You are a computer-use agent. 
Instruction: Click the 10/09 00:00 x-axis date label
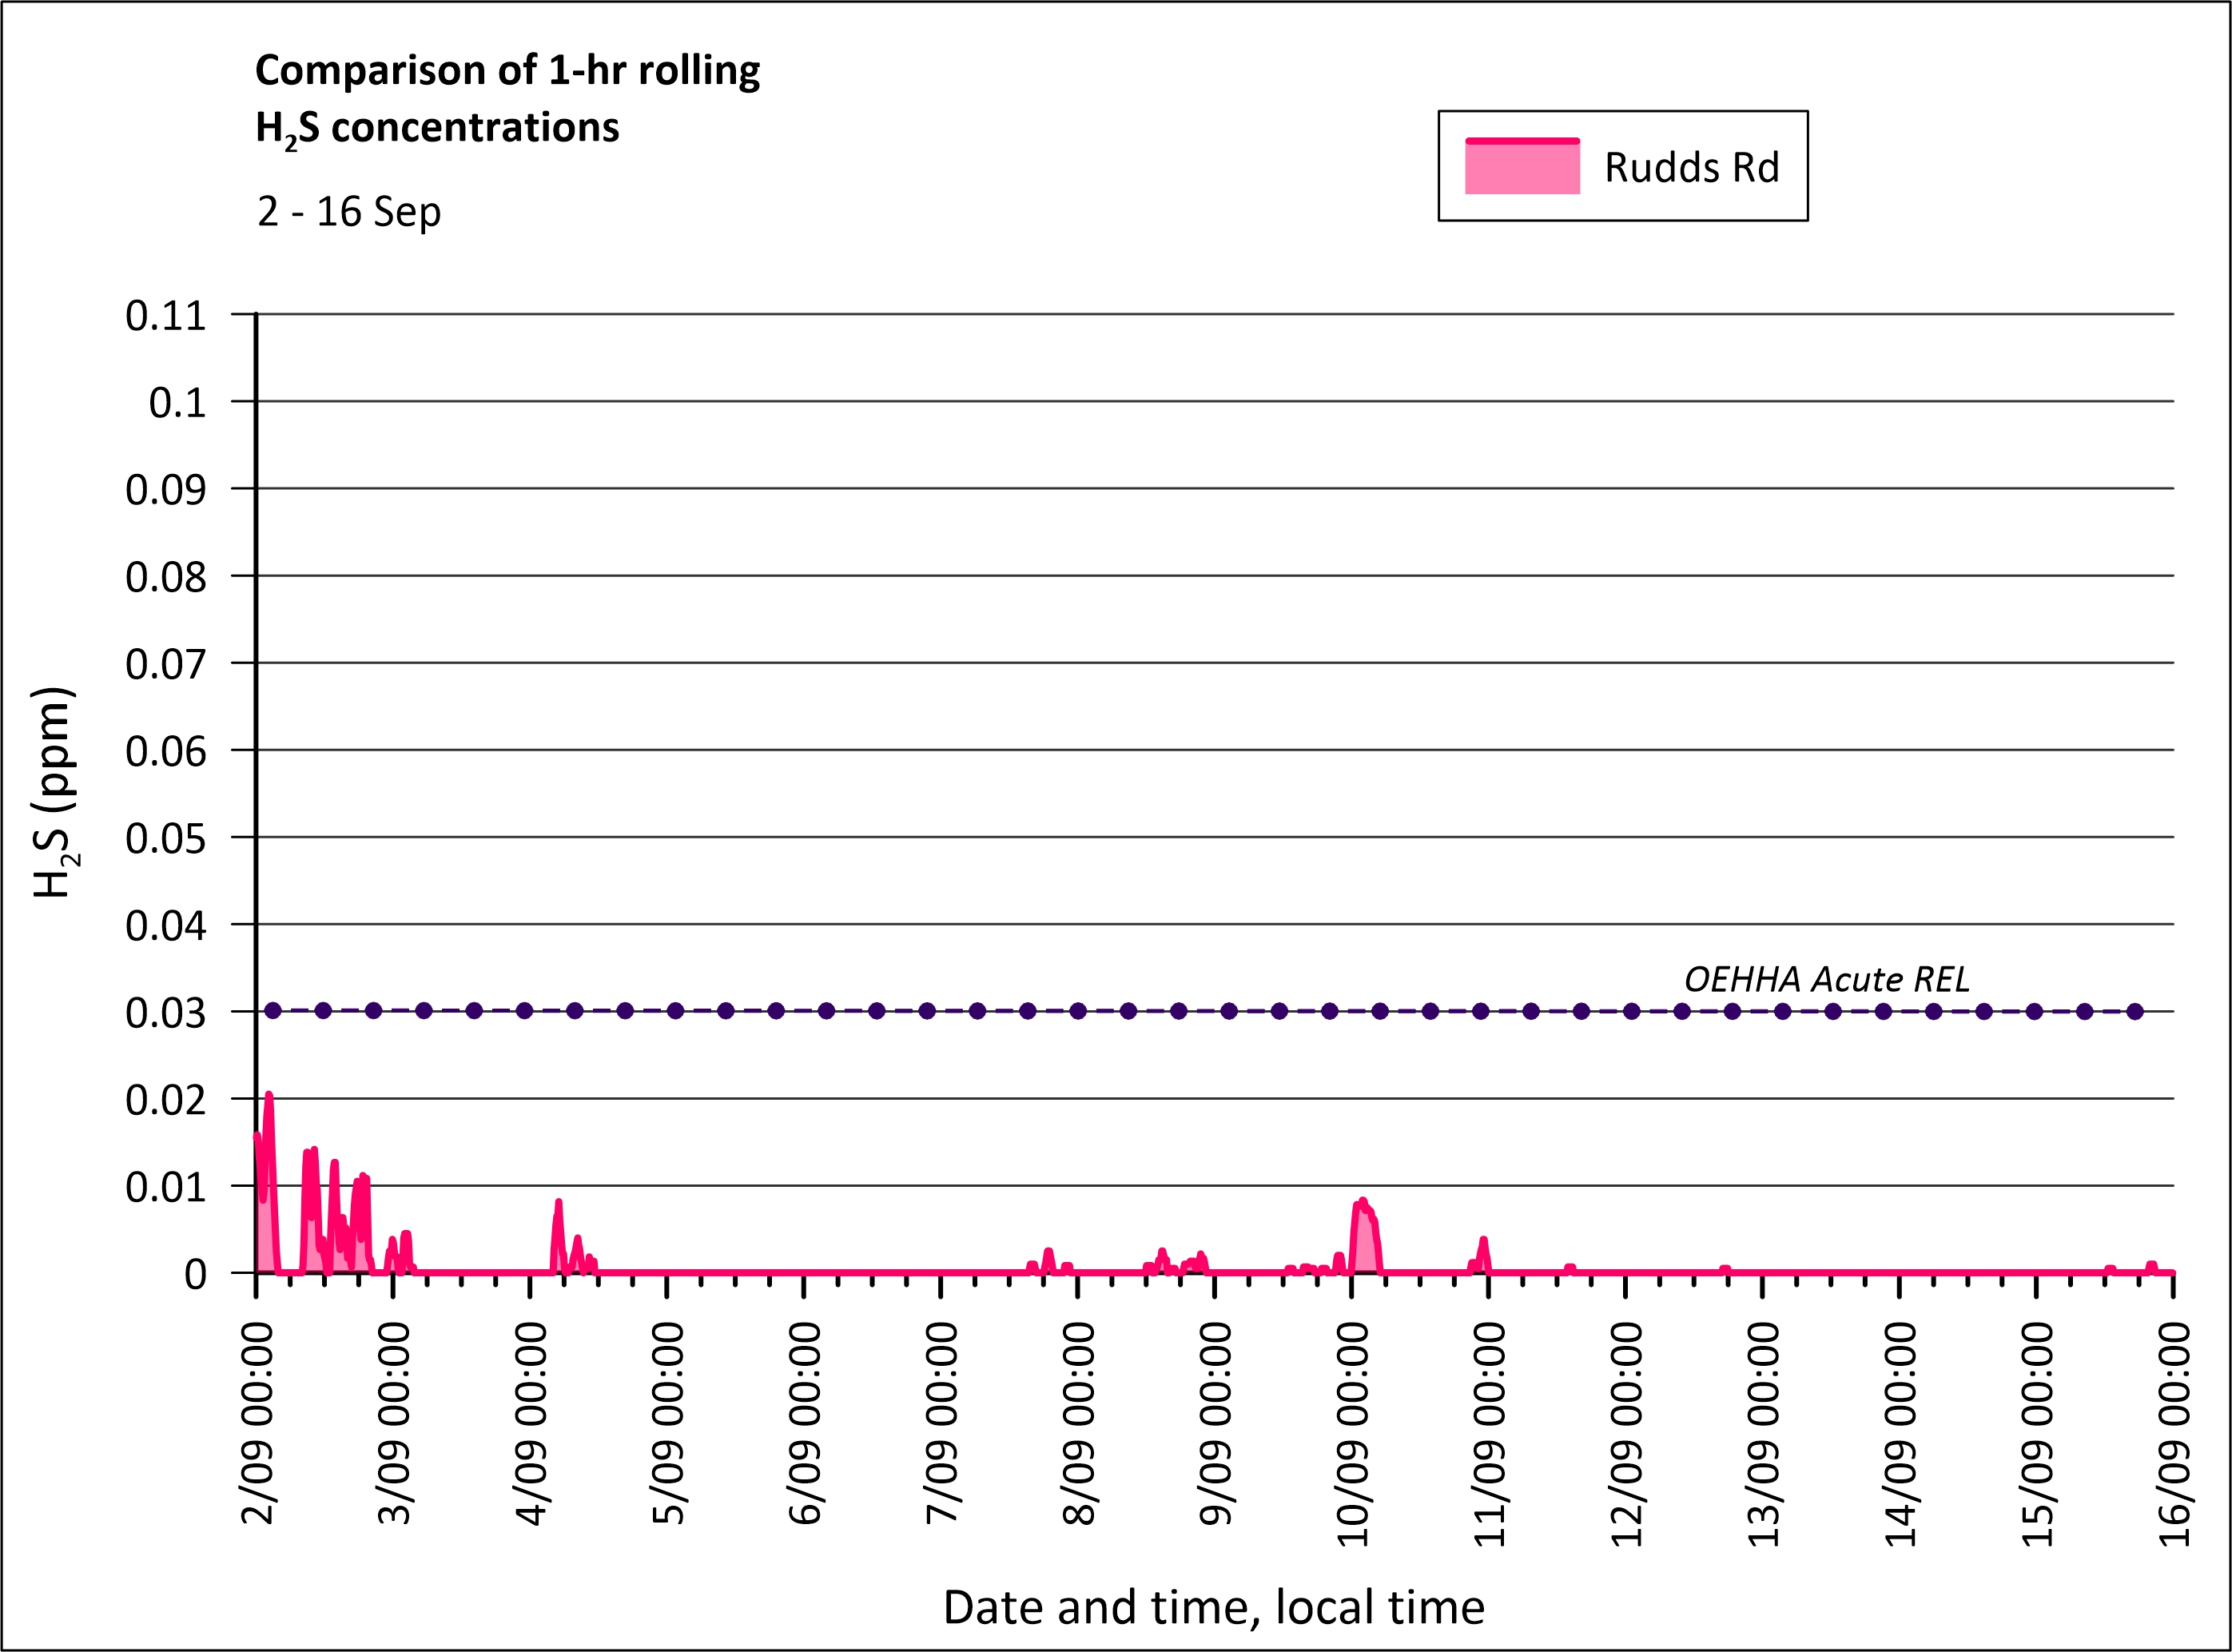tap(1352, 1434)
